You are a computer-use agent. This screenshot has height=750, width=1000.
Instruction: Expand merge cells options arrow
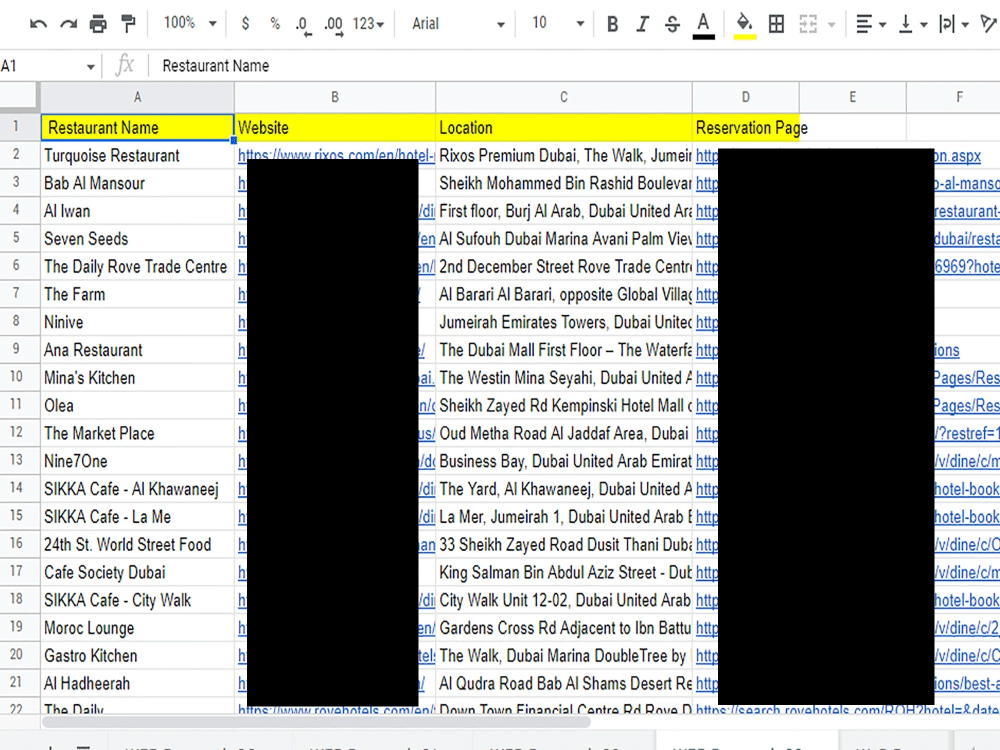[x=832, y=25]
